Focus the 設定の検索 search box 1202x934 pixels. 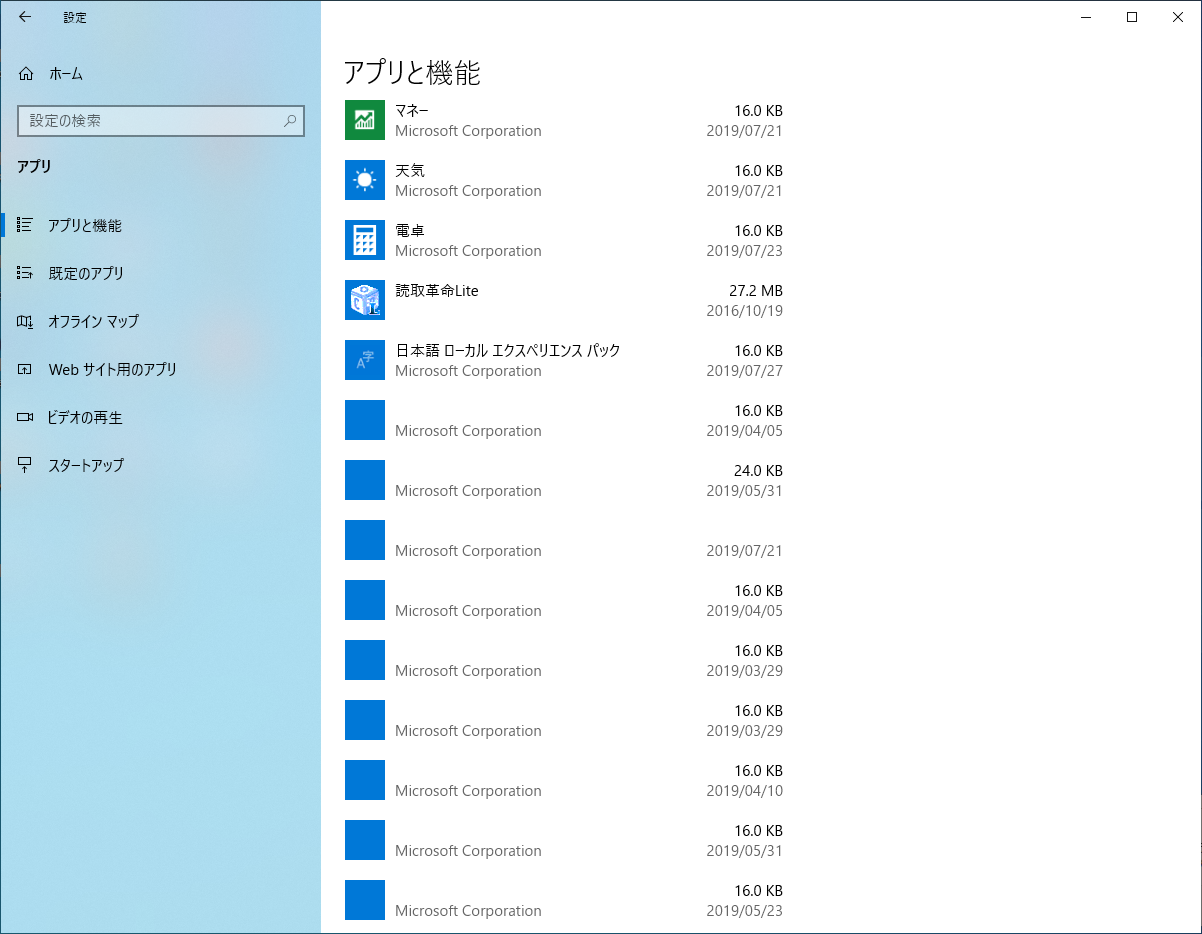pos(160,120)
